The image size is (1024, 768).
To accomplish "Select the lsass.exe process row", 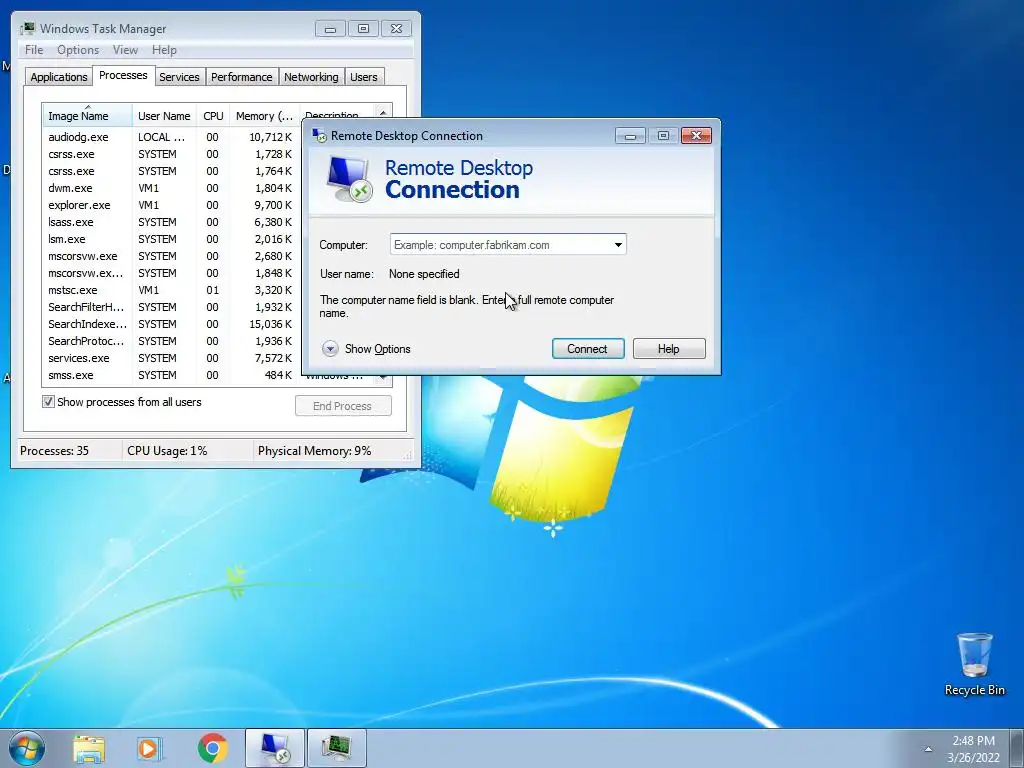I will coord(172,222).
